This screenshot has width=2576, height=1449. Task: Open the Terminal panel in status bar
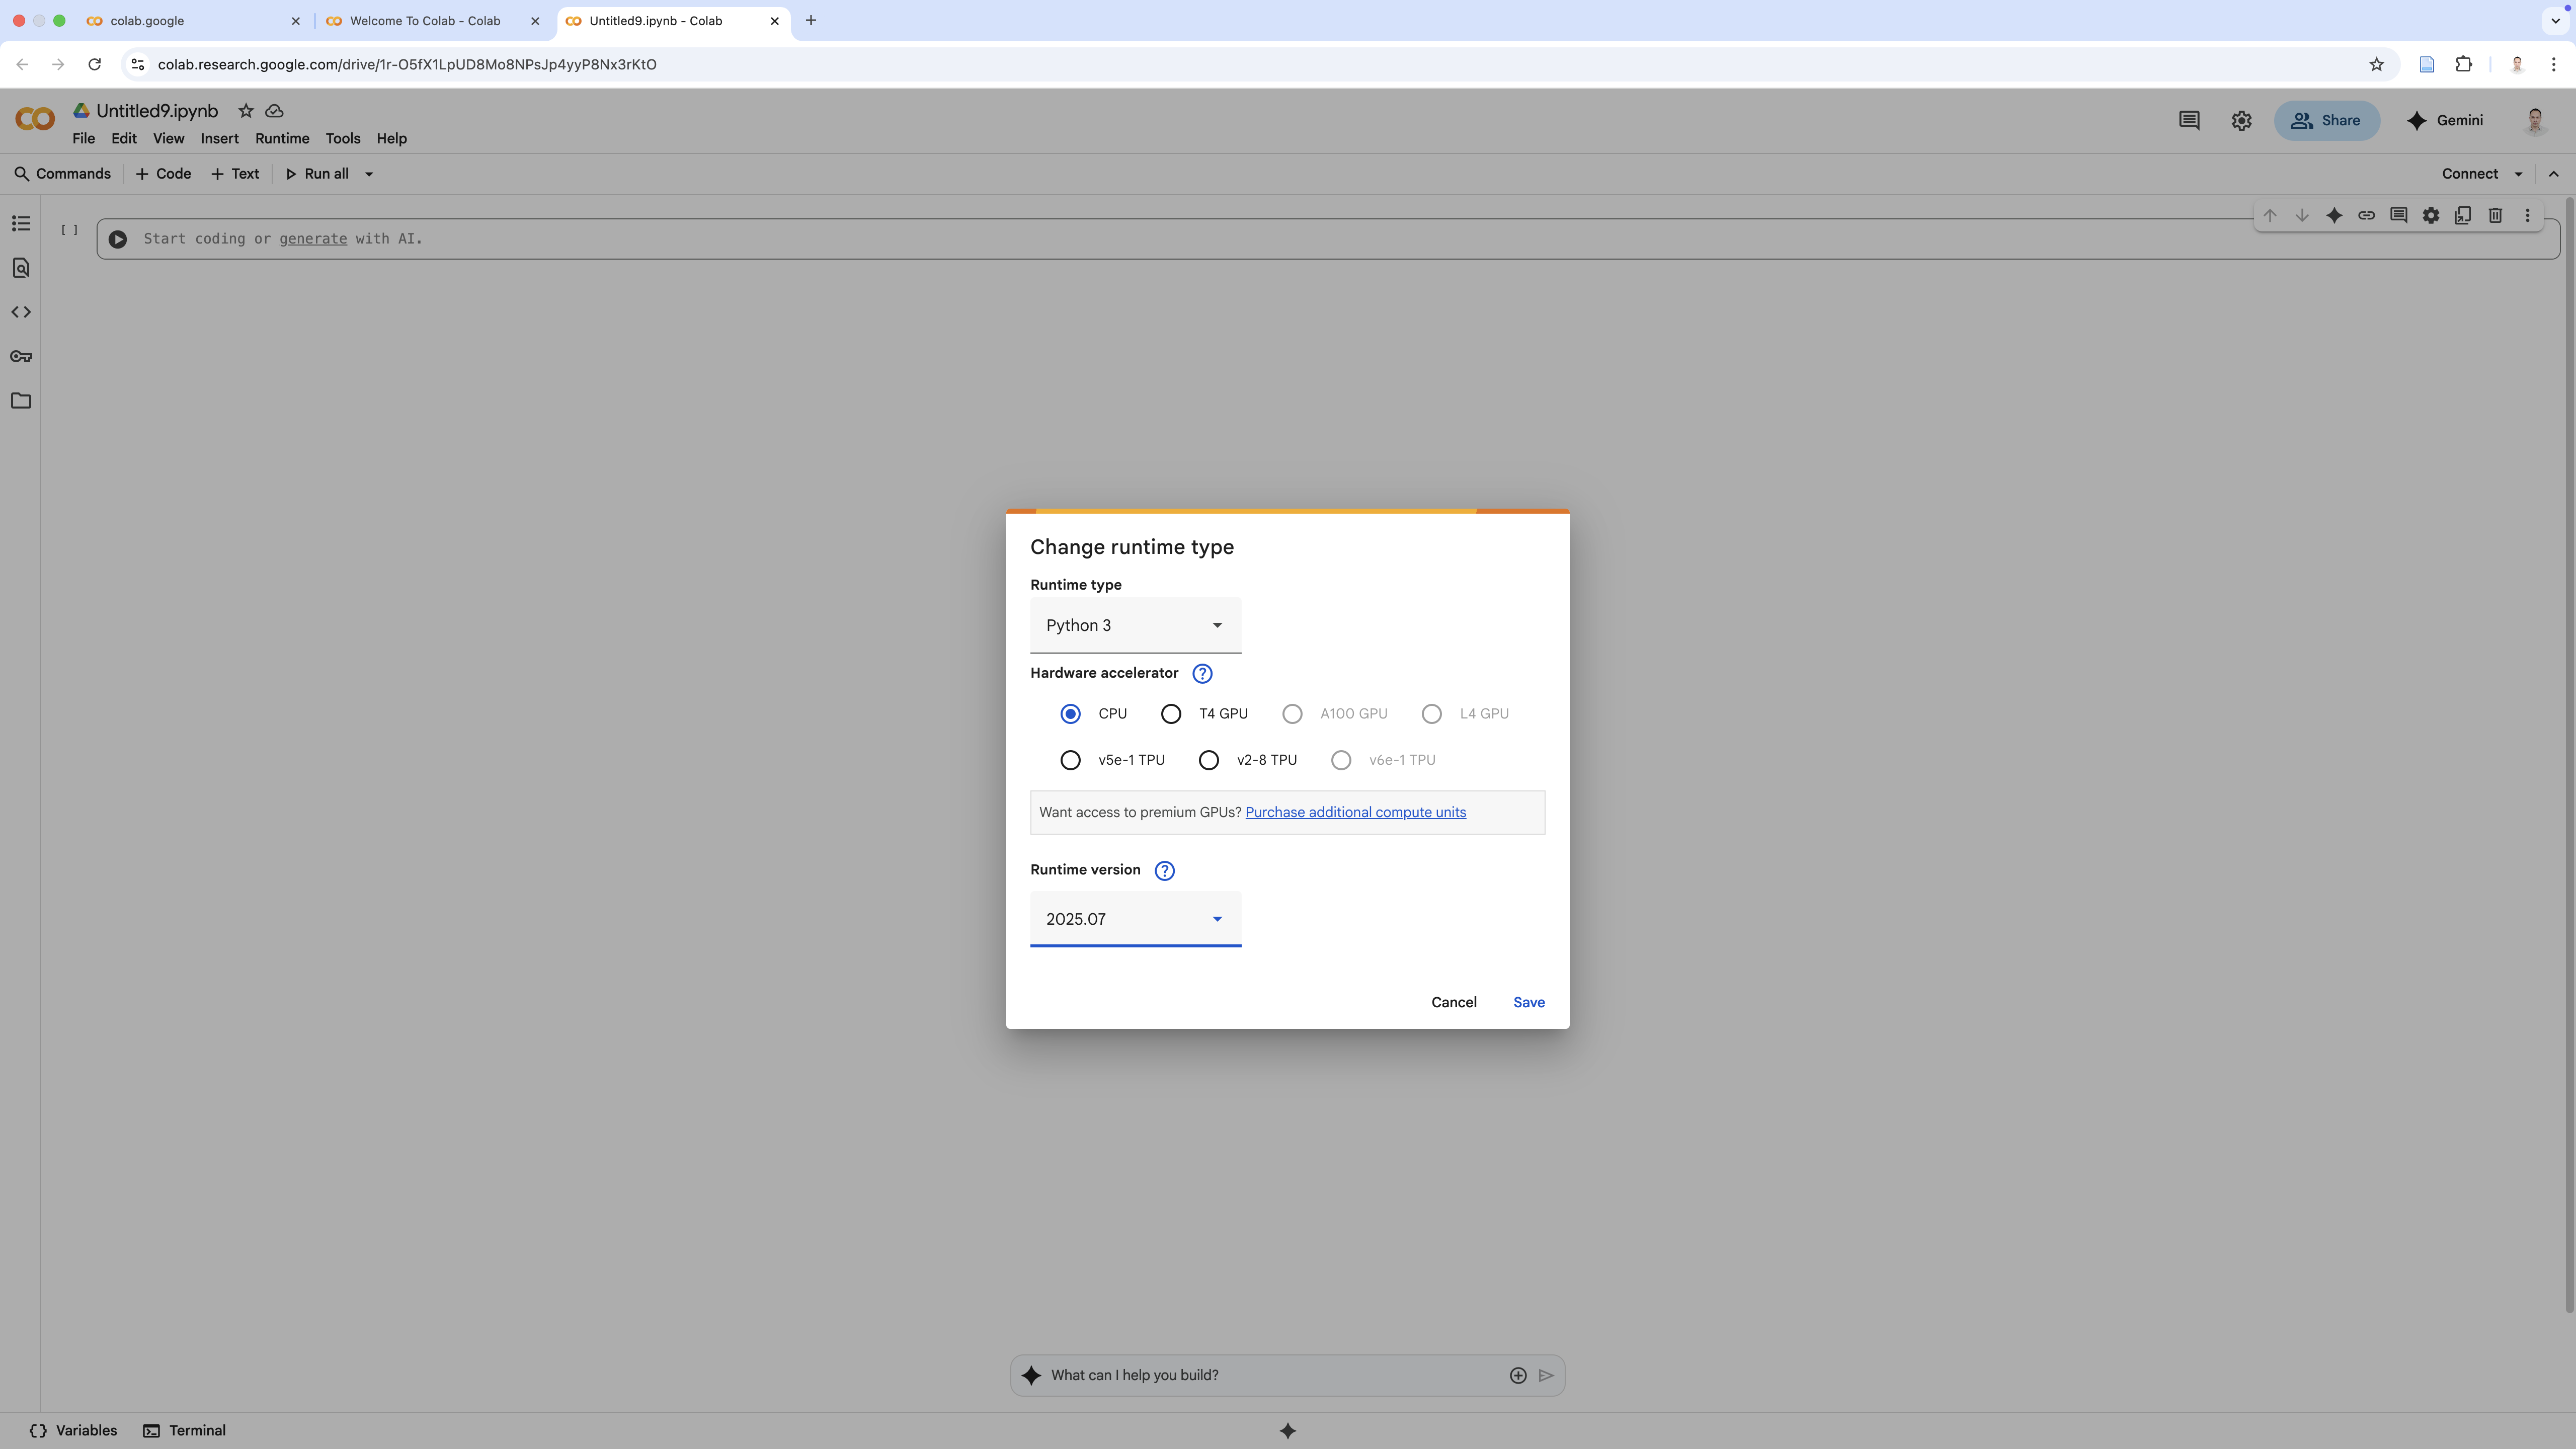click(185, 1430)
